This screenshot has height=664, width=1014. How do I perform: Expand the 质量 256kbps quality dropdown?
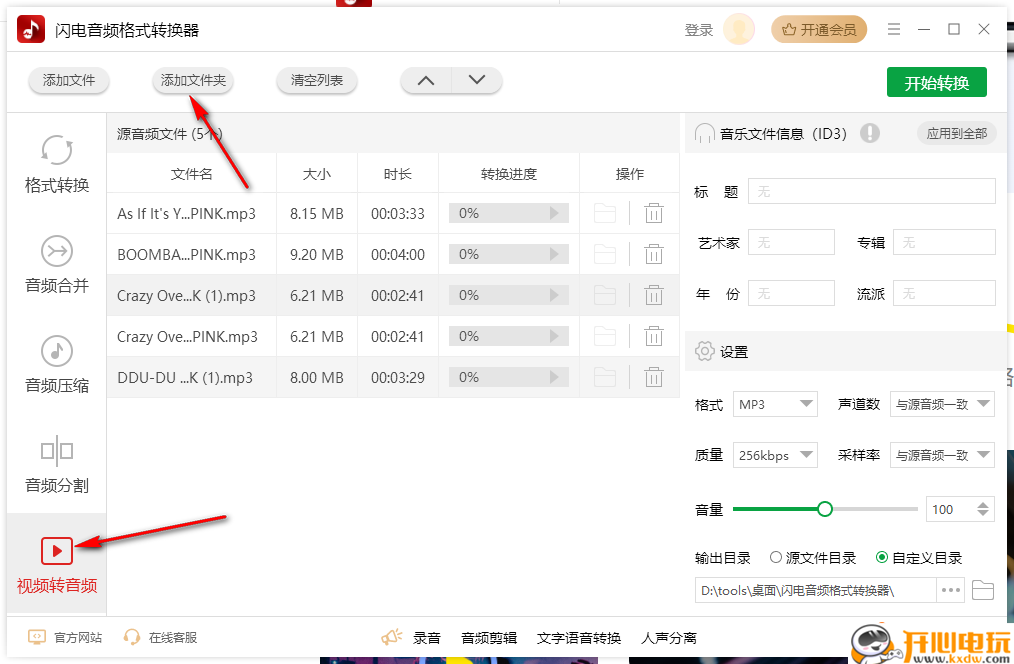coord(775,455)
